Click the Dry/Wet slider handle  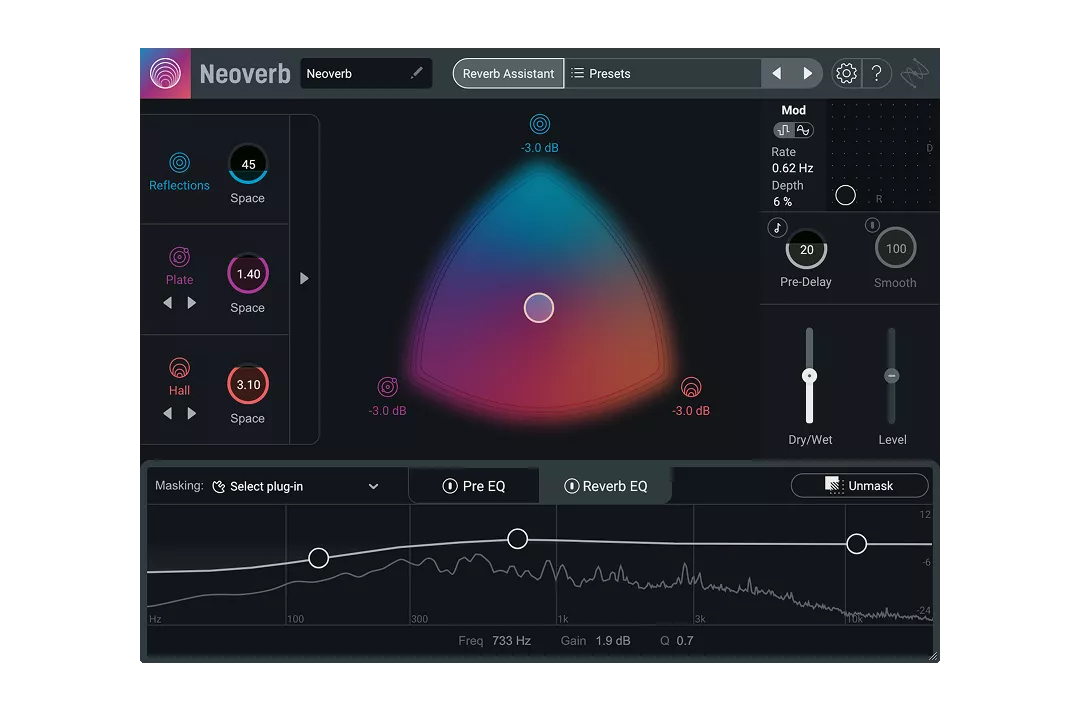[810, 377]
